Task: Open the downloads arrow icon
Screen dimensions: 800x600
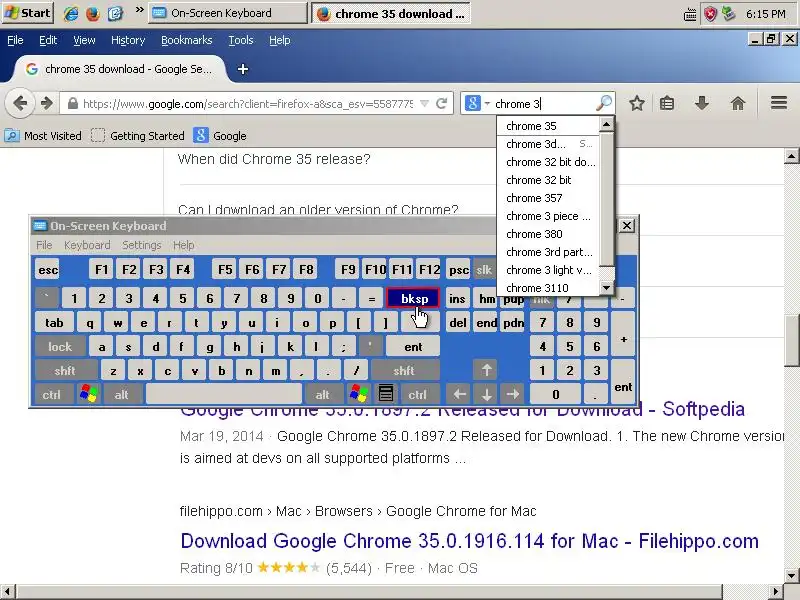Action: pyautogui.click(x=702, y=104)
